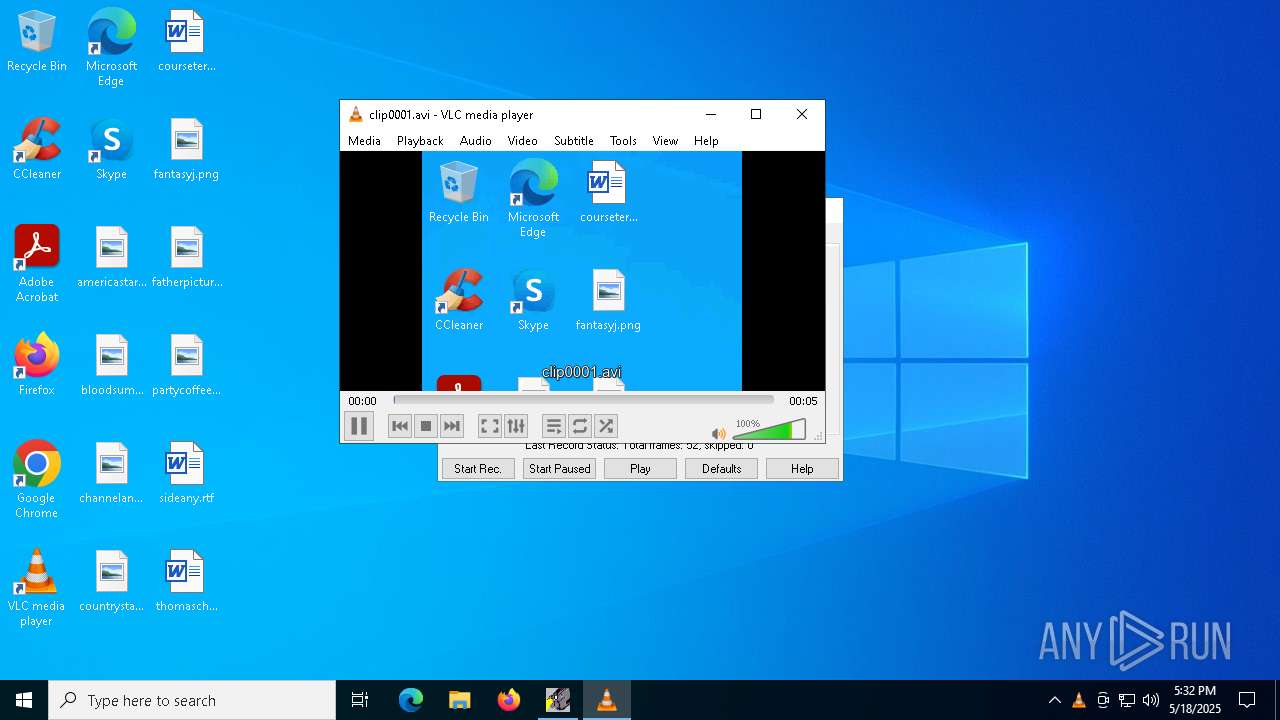
Task: Mute audio with VLC speaker icon
Action: pos(718,433)
